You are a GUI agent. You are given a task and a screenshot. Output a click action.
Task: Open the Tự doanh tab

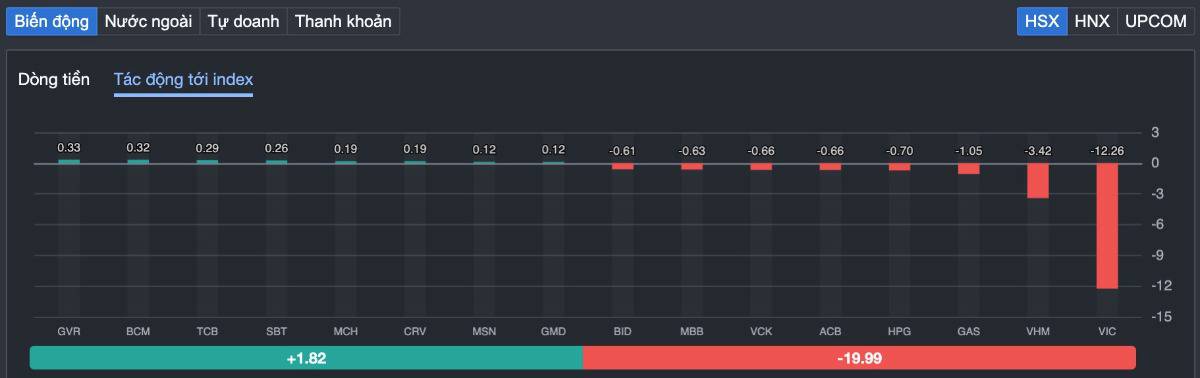[243, 21]
